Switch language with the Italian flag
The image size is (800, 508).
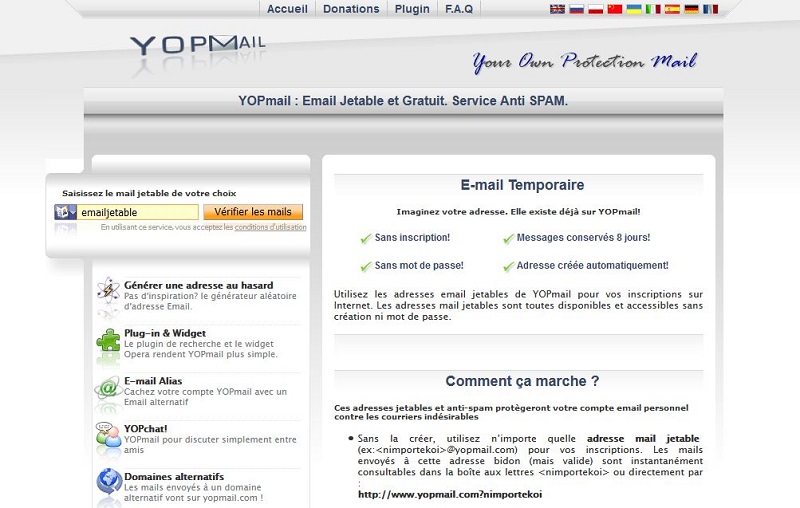click(x=653, y=9)
